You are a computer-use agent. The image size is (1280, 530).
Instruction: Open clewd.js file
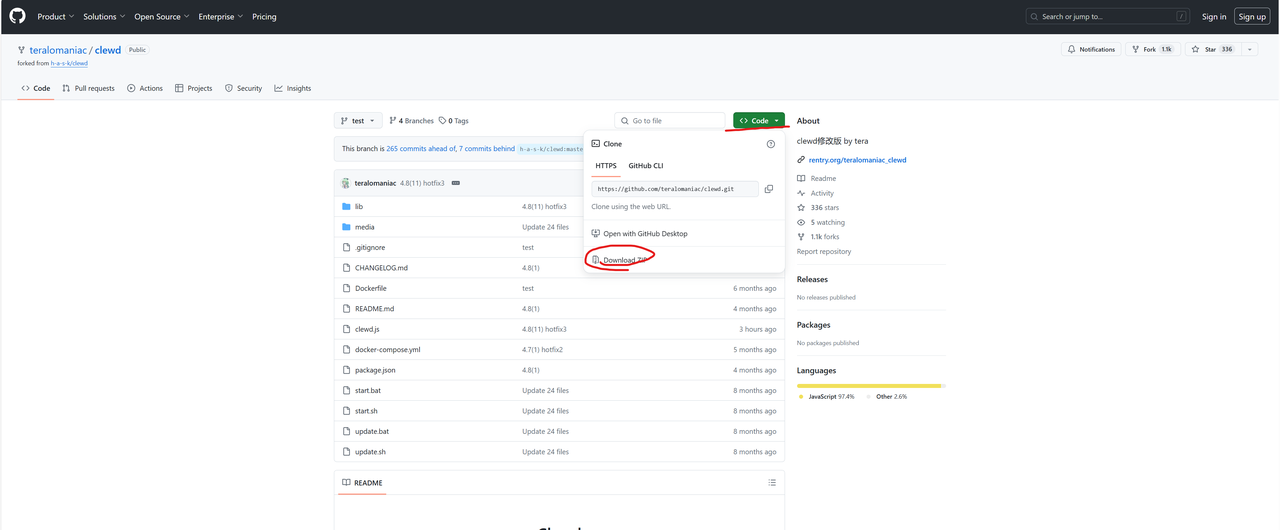pyautogui.click(x=367, y=329)
